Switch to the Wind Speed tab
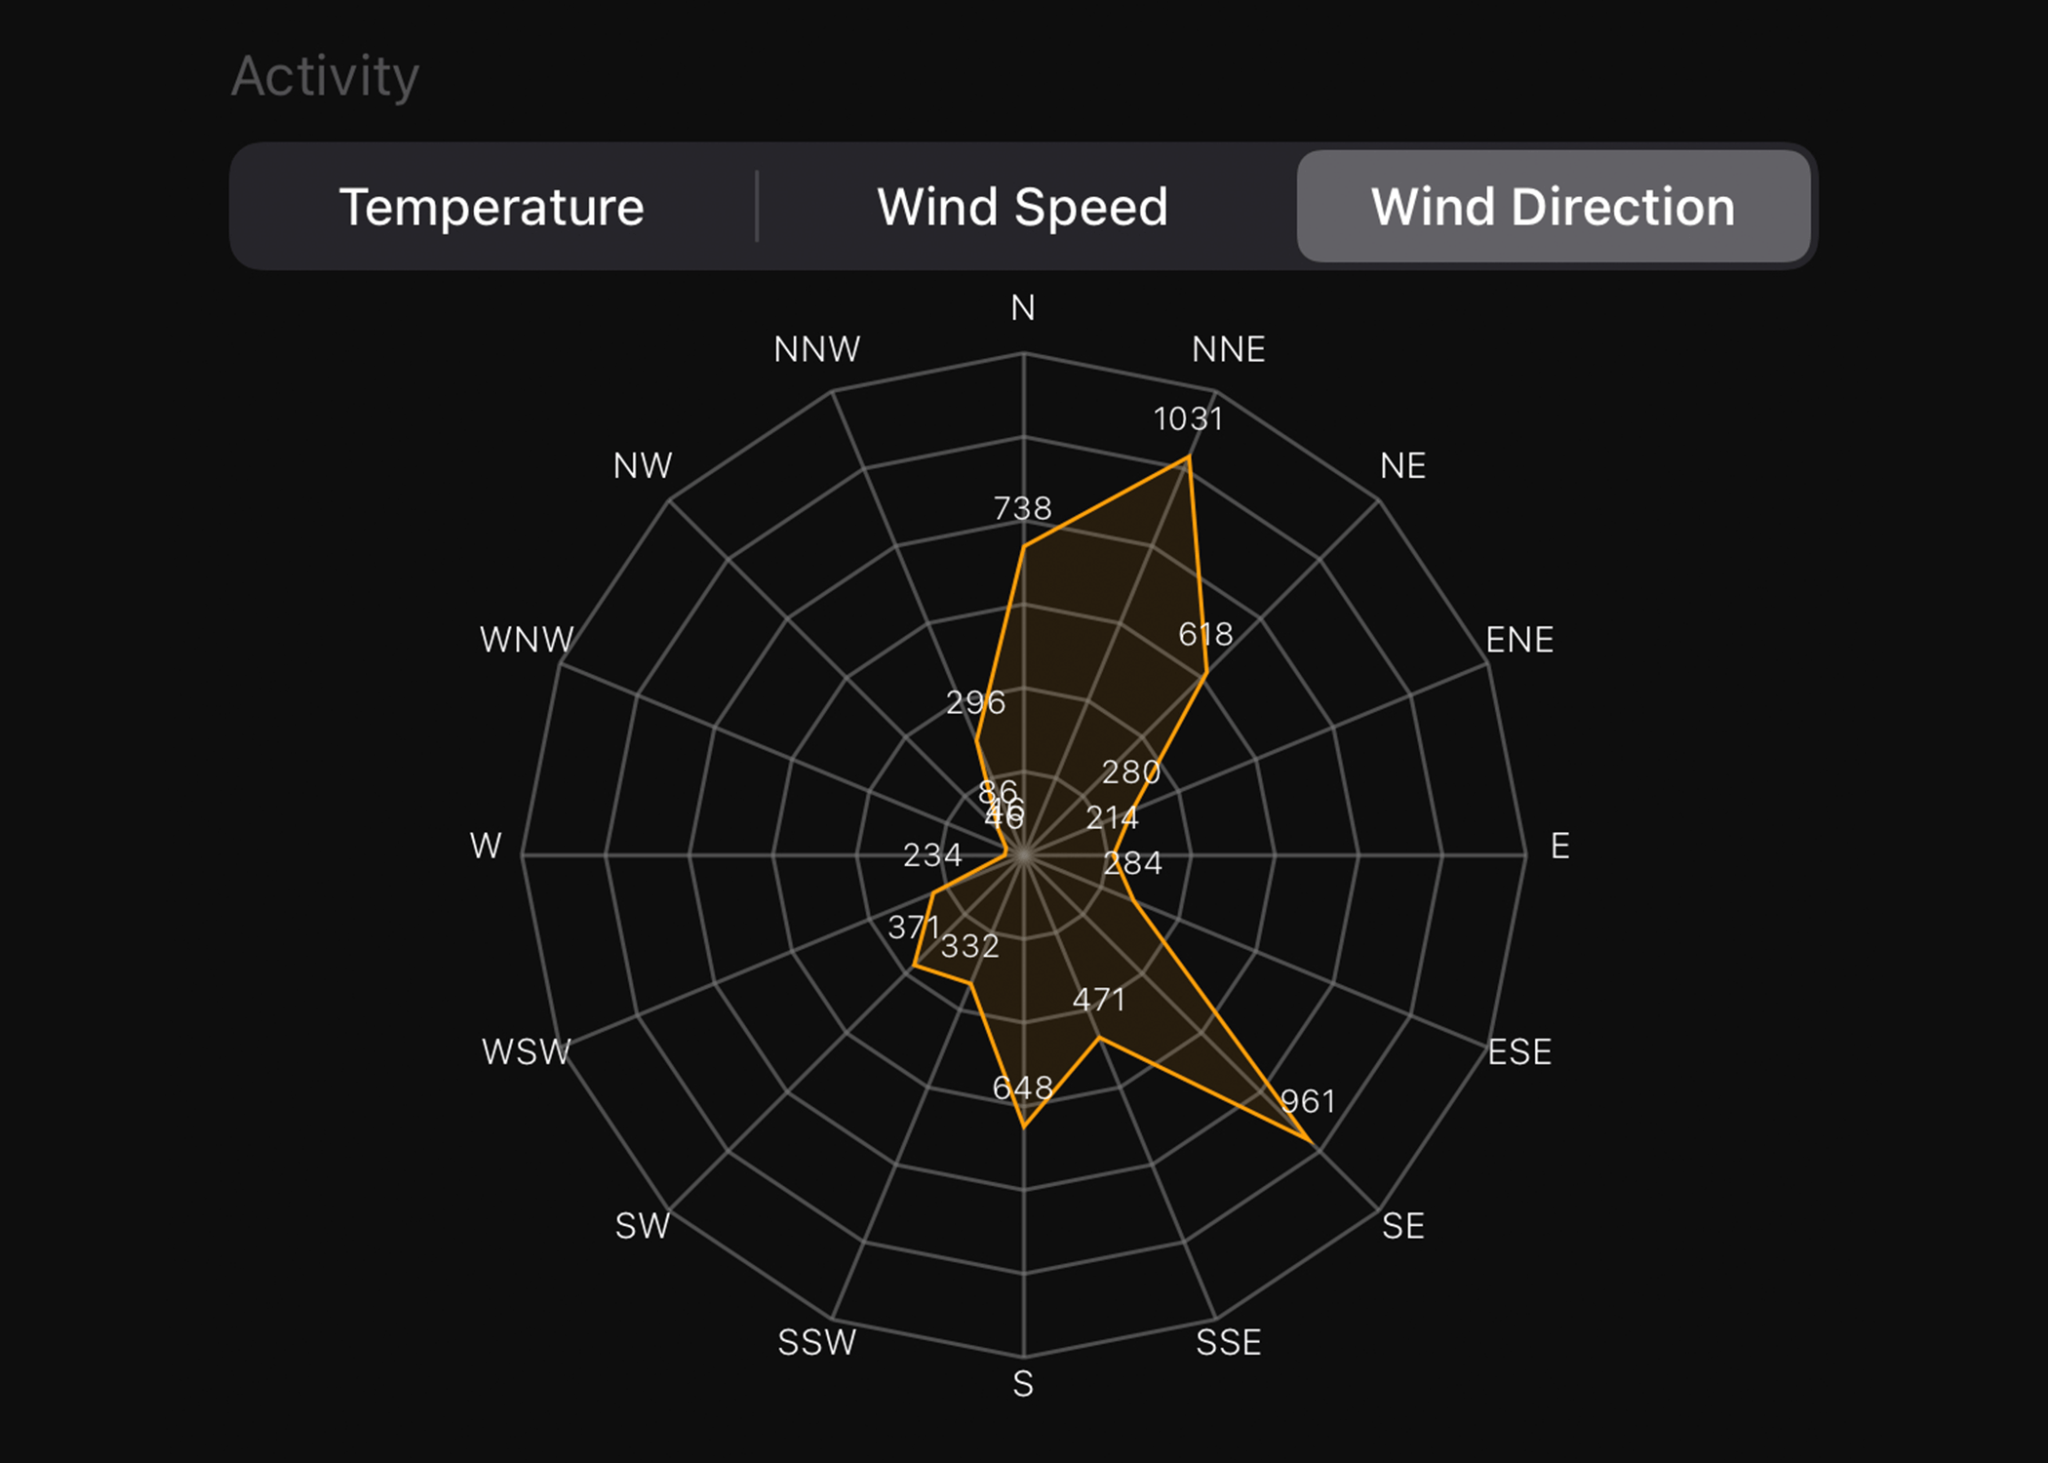Viewport: 2048px width, 1463px height. coord(1022,206)
